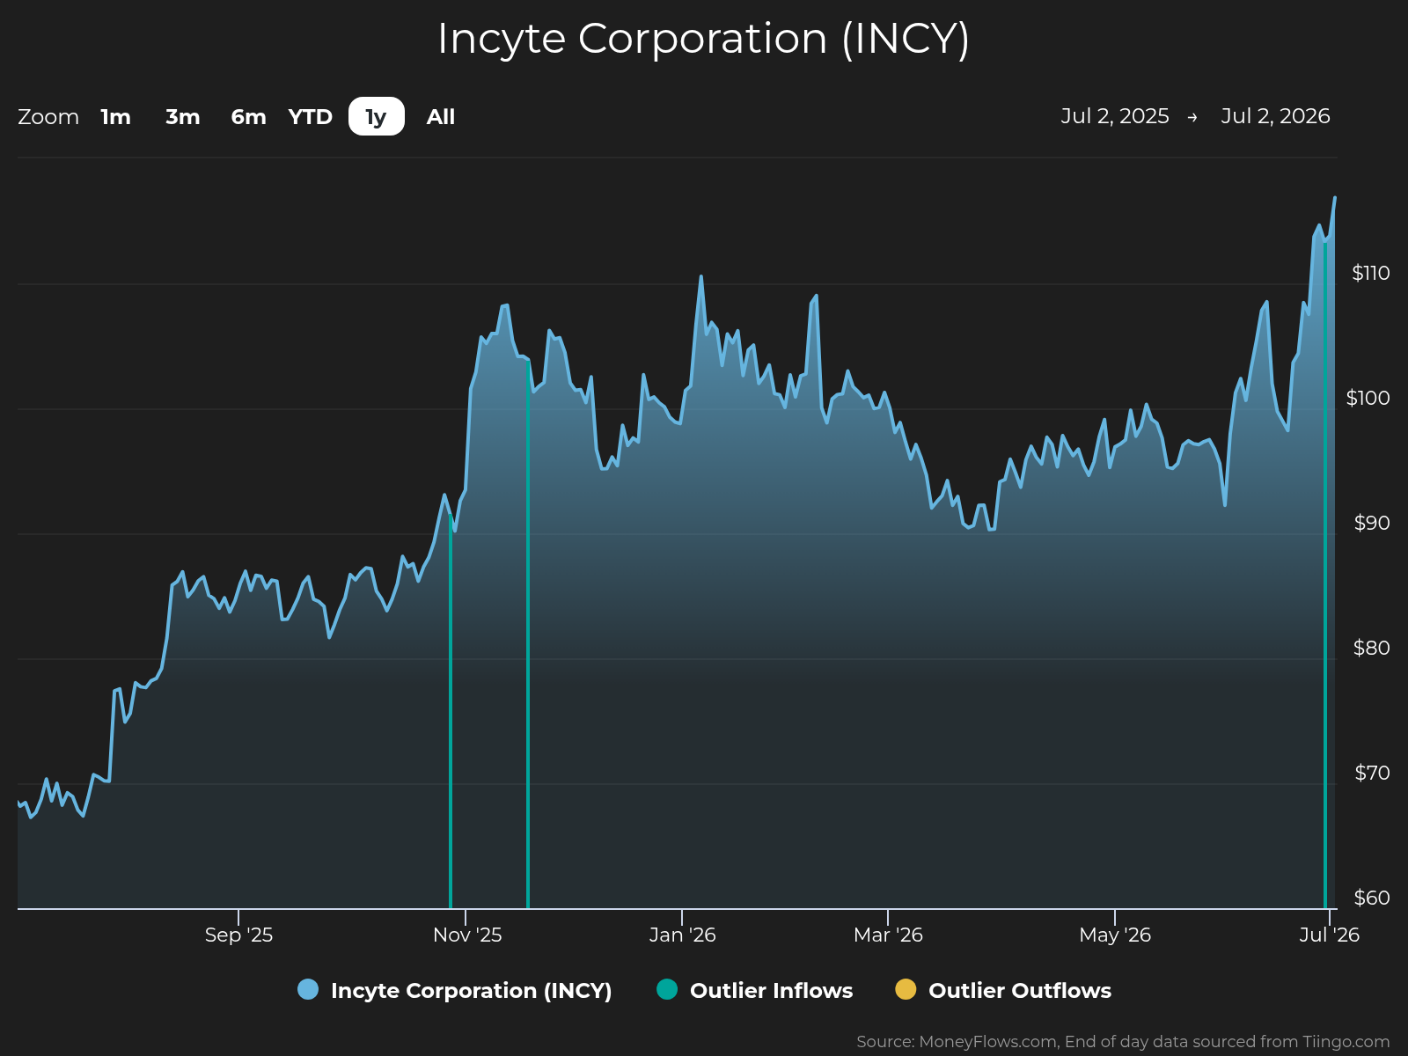Set zoom to 6m range
The image size is (1408, 1056).
tap(249, 117)
